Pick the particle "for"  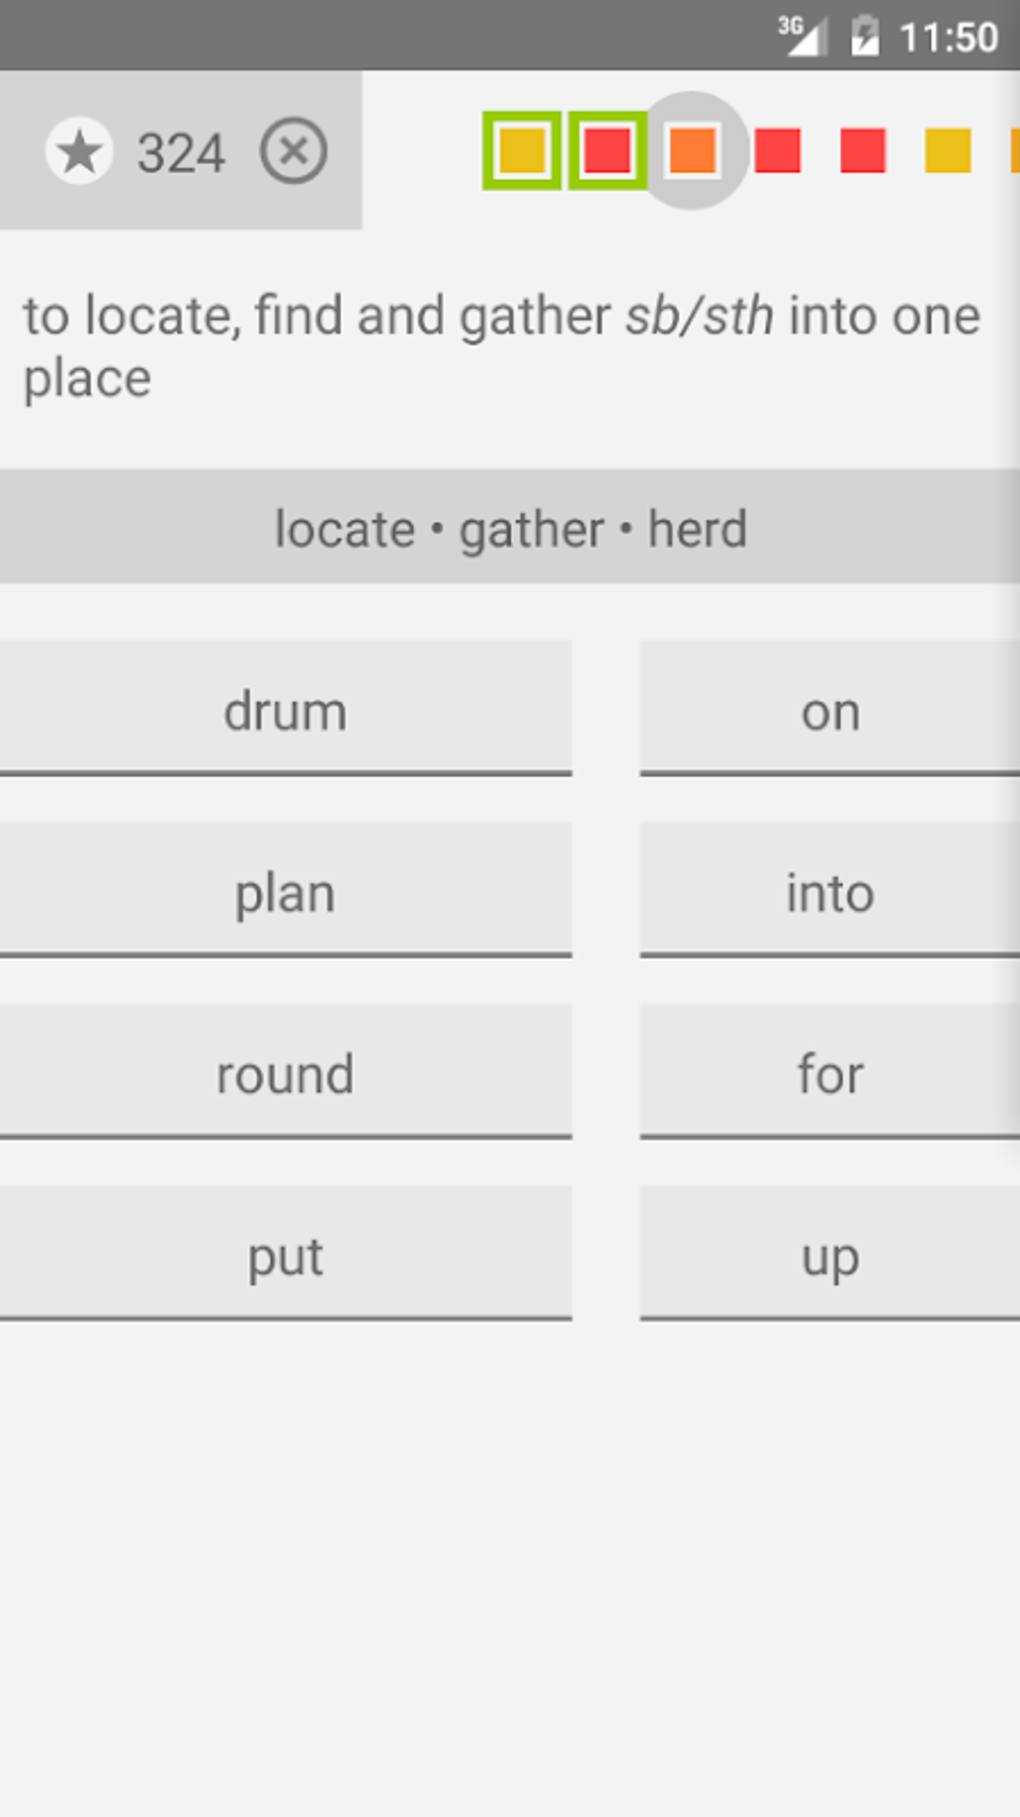tap(830, 1072)
